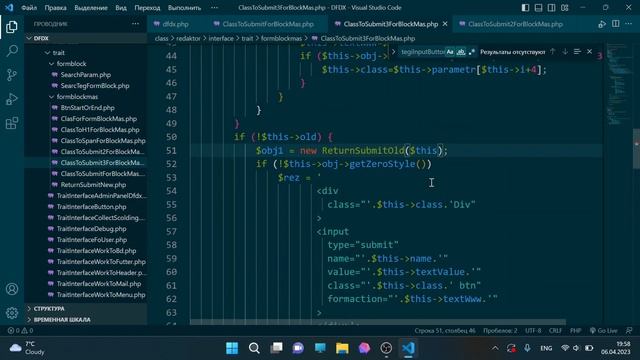Screen dimensions: 640x360
Task: Open customize layout icon
Action: point(565,8)
